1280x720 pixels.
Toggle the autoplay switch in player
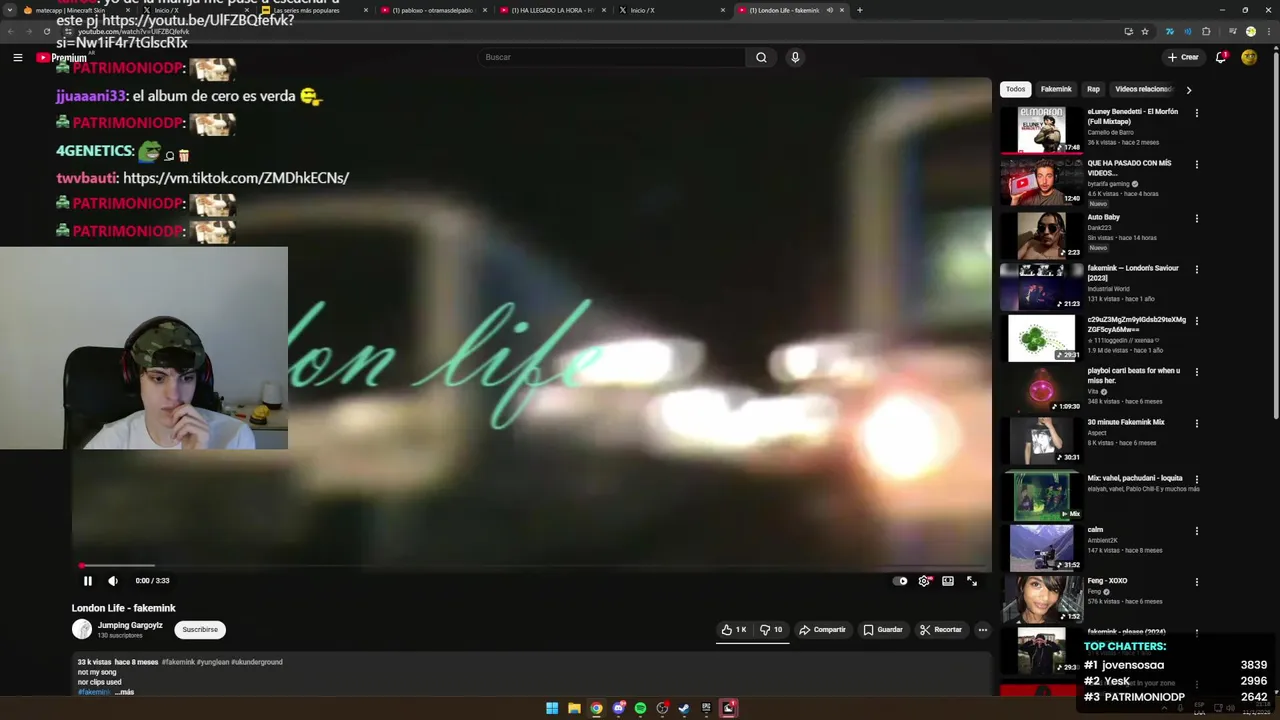901,581
